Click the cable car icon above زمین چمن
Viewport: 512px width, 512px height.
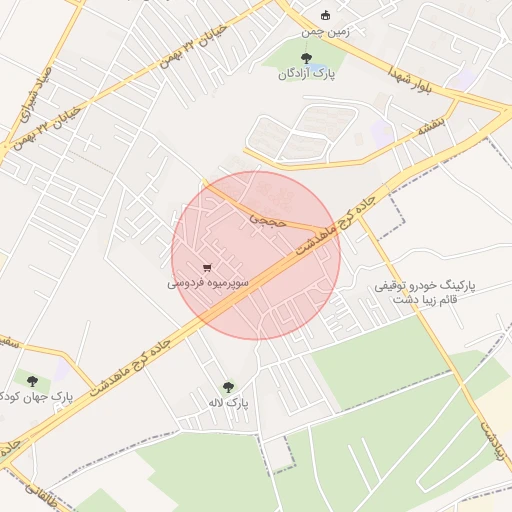[325, 15]
